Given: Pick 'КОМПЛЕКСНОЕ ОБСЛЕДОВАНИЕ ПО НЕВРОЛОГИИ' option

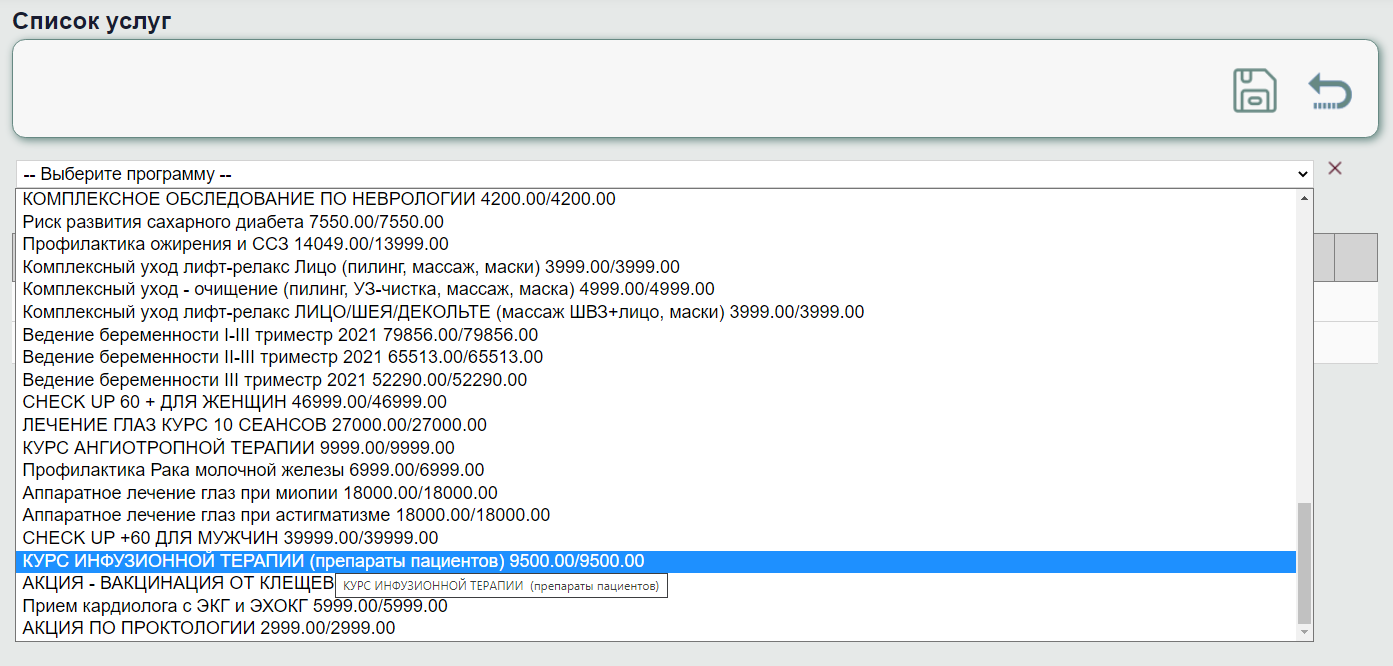Looking at the screenshot, I should (318, 199).
